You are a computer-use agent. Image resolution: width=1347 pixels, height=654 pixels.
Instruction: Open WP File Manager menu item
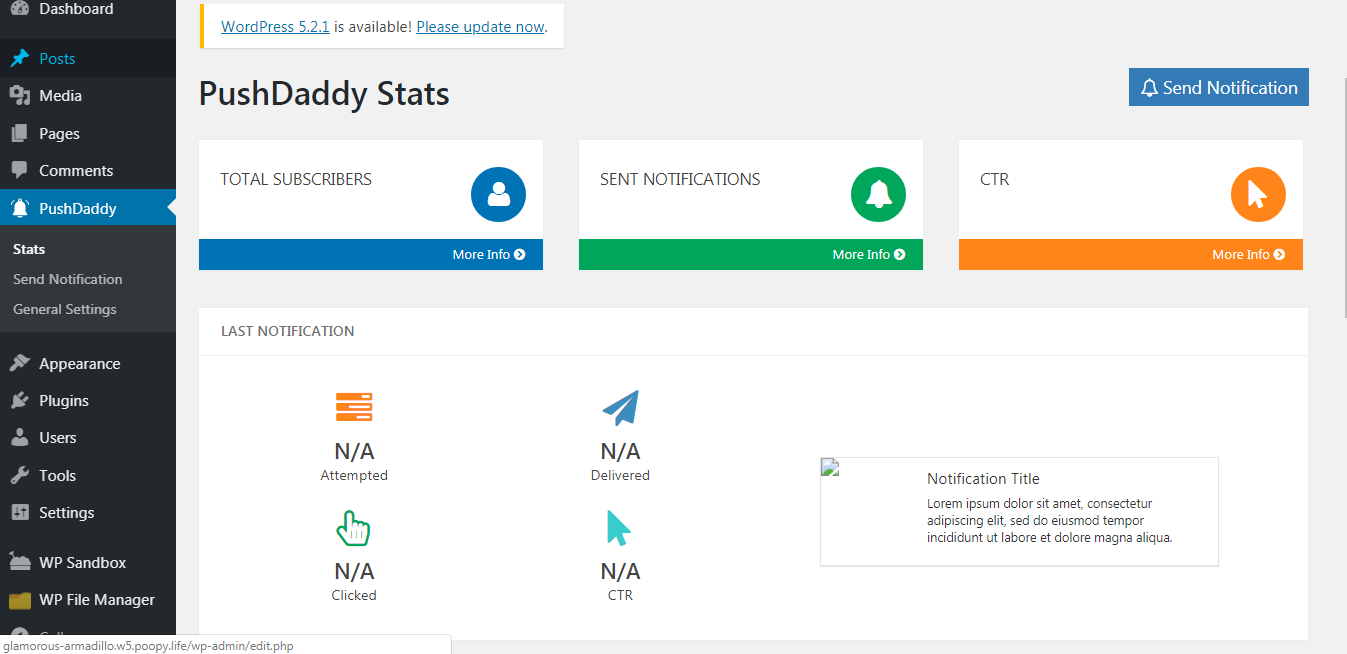click(88, 600)
